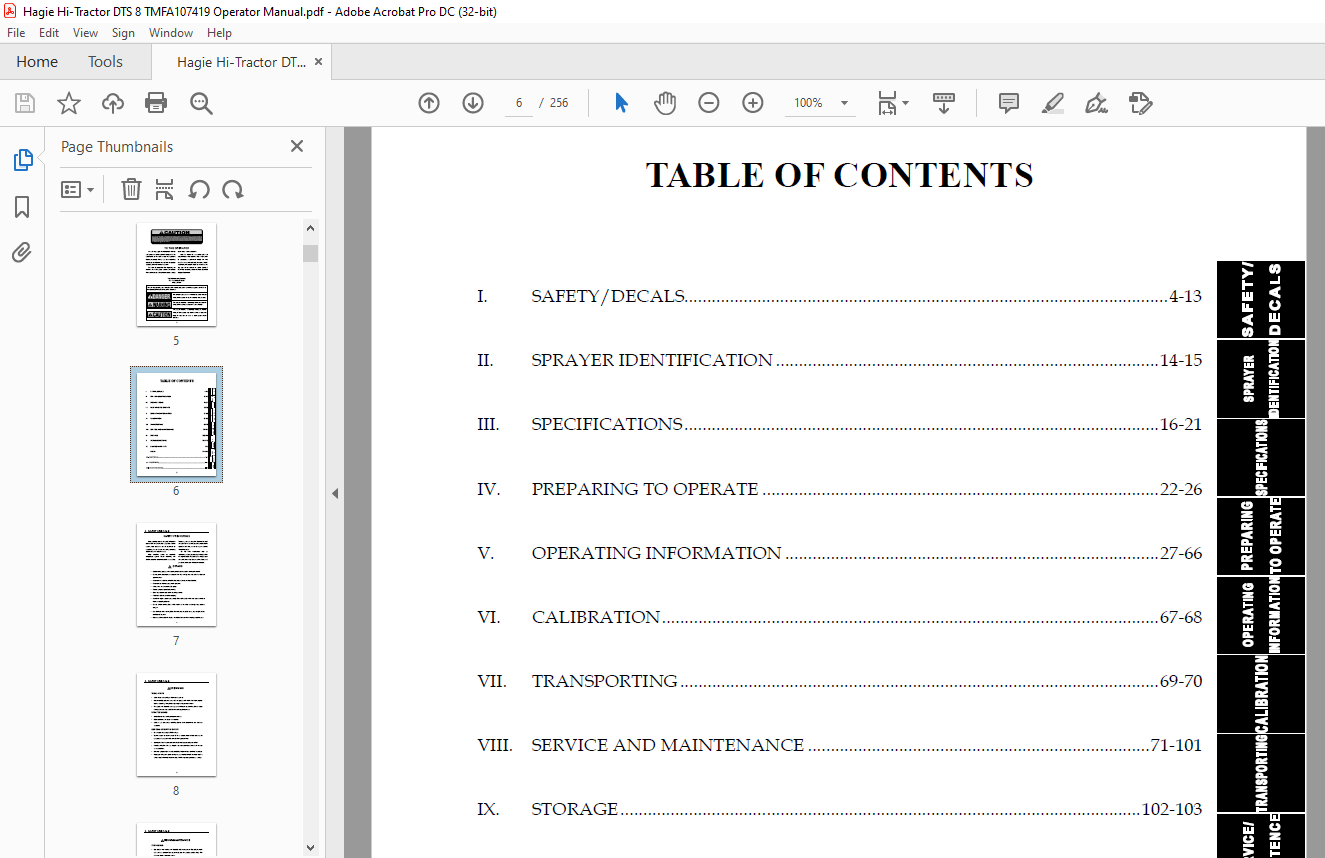
Task: Go to the next page with the down arrow
Action: [x=473, y=103]
